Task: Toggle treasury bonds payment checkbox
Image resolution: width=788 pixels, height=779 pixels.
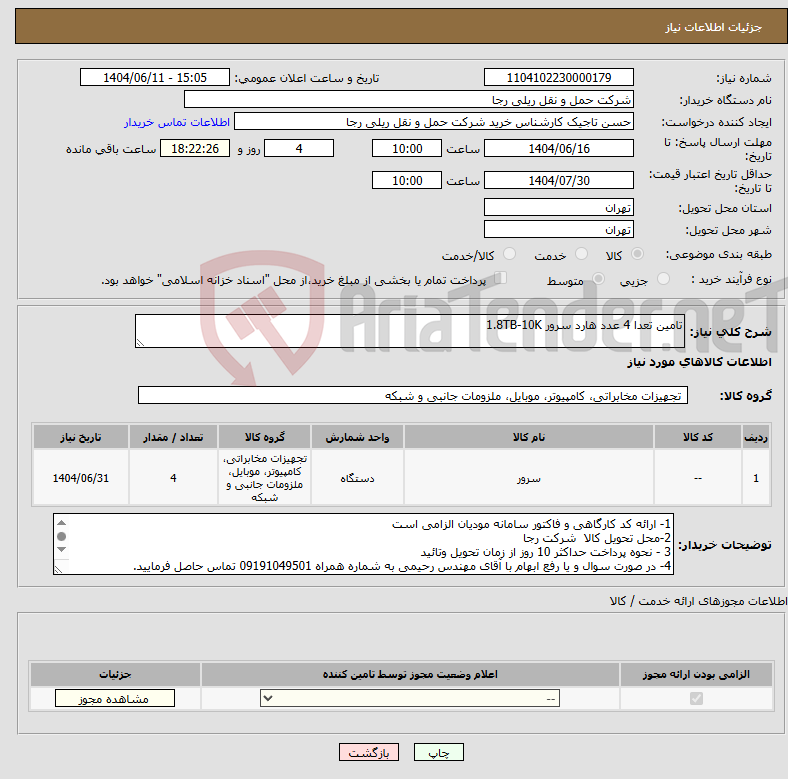Action: pyautogui.click(x=501, y=277)
